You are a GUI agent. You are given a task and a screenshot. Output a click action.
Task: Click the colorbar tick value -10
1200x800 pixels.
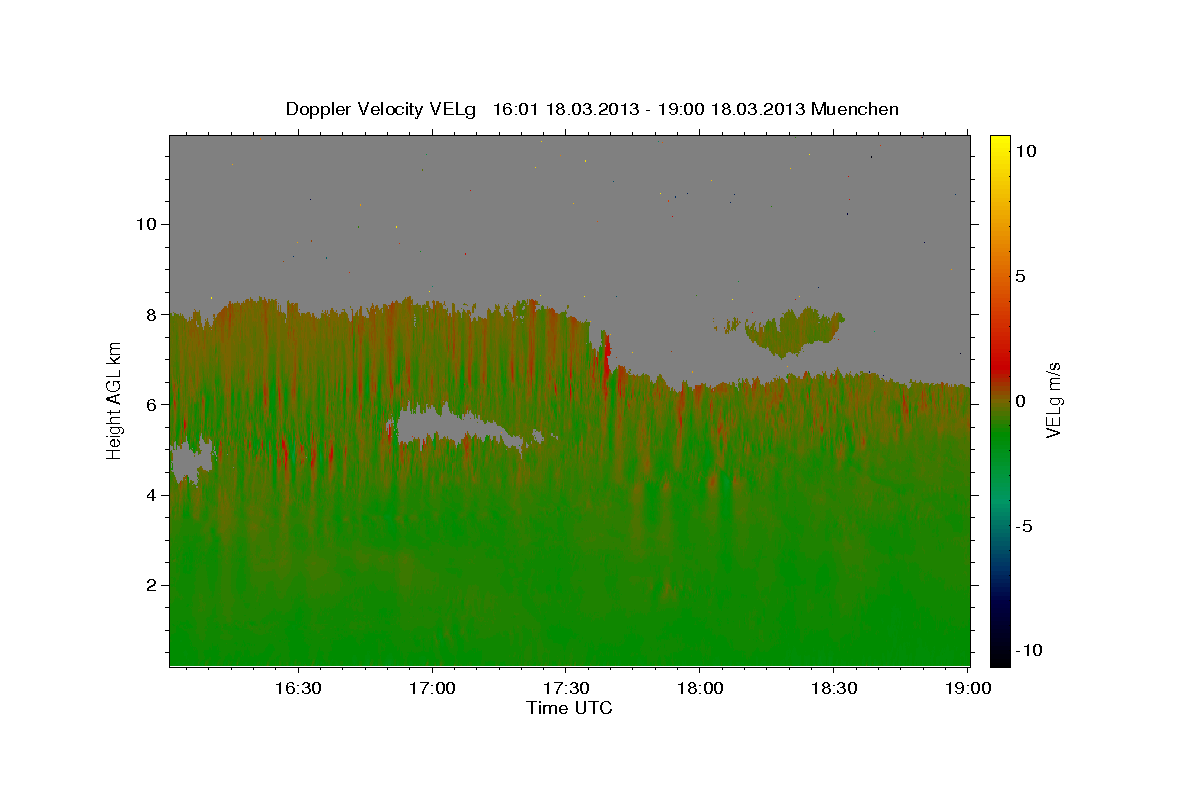(1029, 651)
